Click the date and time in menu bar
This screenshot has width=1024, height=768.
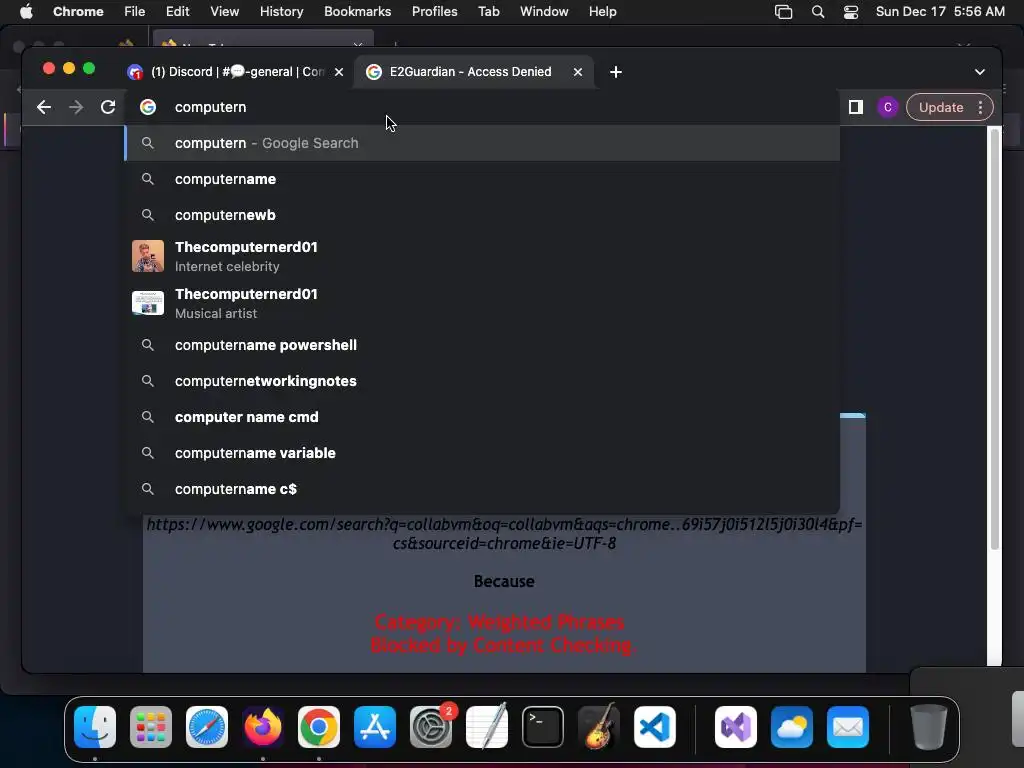[940, 11]
